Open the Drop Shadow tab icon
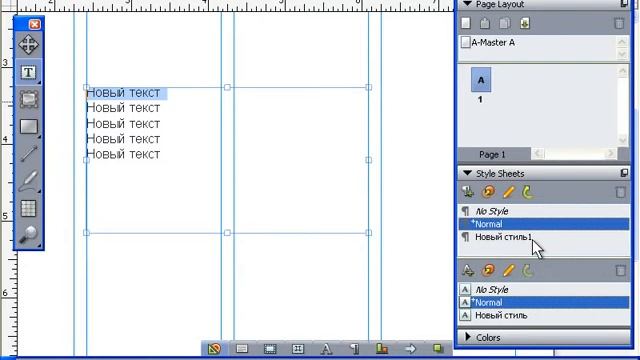Image resolution: width=640 pixels, height=360 pixels. click(x=438, y=349)
